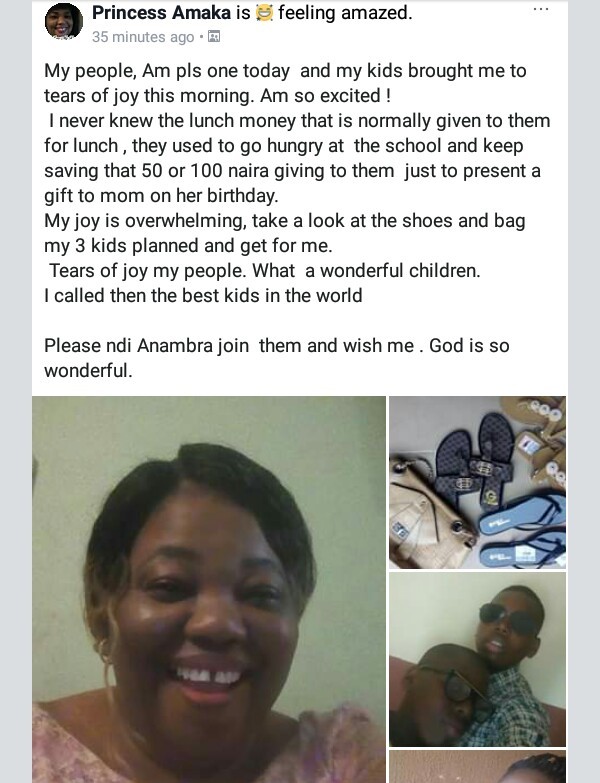Click the Princess Amaka name link
Viewport: 600px width, 783px height.
click(x=161, y=13)
